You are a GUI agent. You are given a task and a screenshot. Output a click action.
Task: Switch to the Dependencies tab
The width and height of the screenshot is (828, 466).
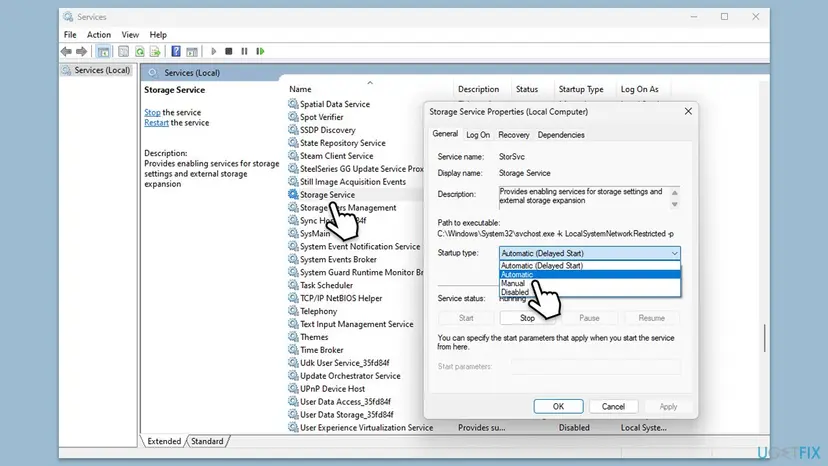click(561, 135)
